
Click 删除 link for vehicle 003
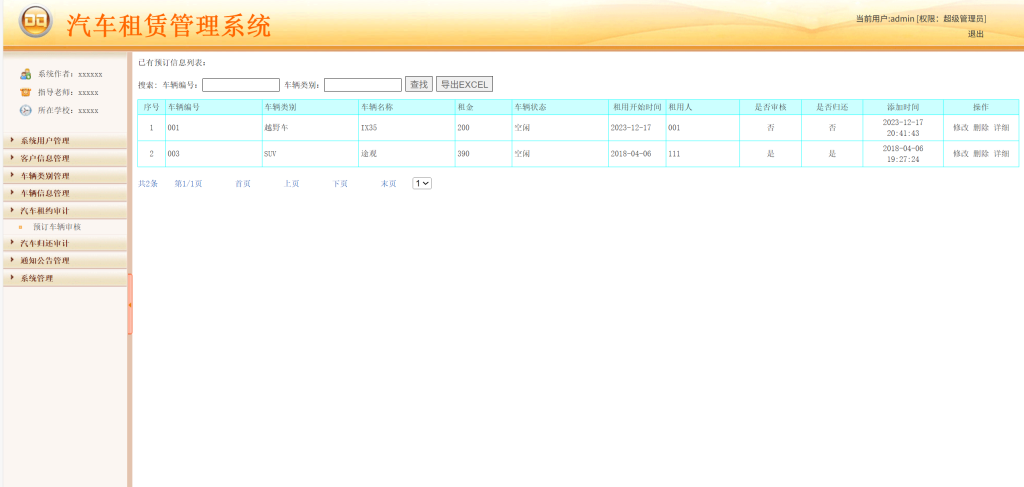coord(981,154)
